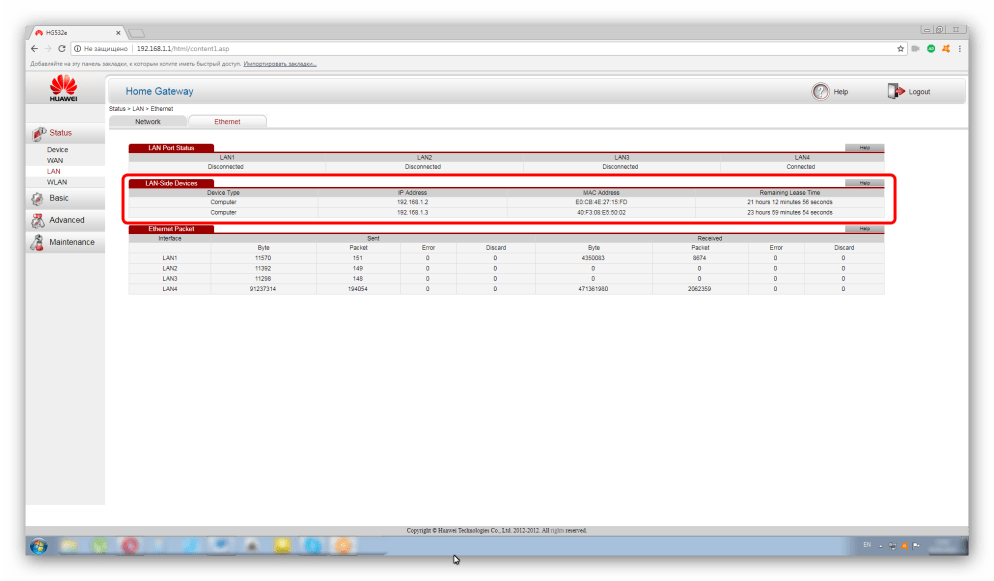Image resolution: width=994 pixels, height=581 pixels.
Task: Select WAN under Status
Action: point(55,160)
